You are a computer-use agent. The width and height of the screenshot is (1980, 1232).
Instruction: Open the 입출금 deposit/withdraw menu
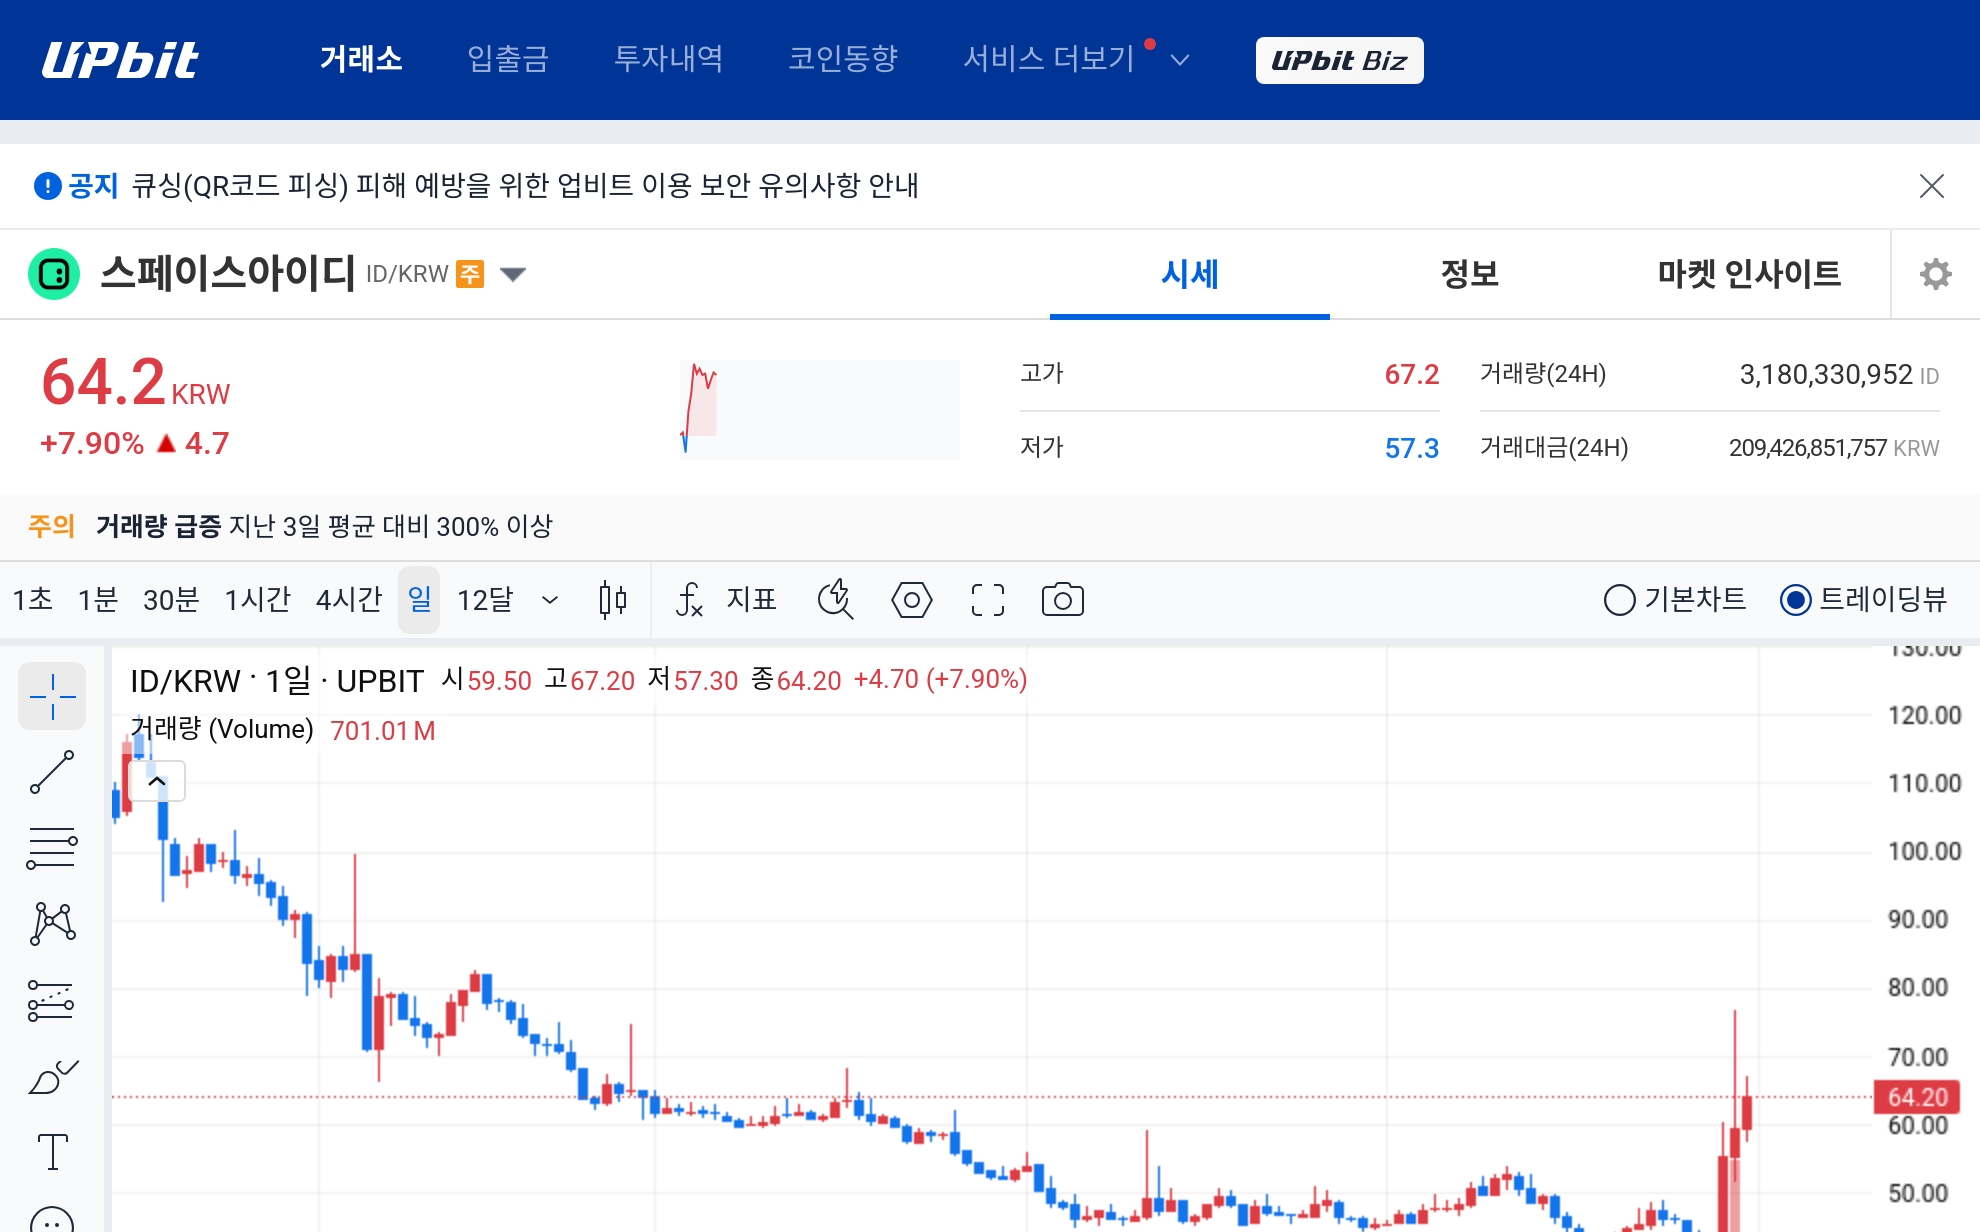(508, 59)
